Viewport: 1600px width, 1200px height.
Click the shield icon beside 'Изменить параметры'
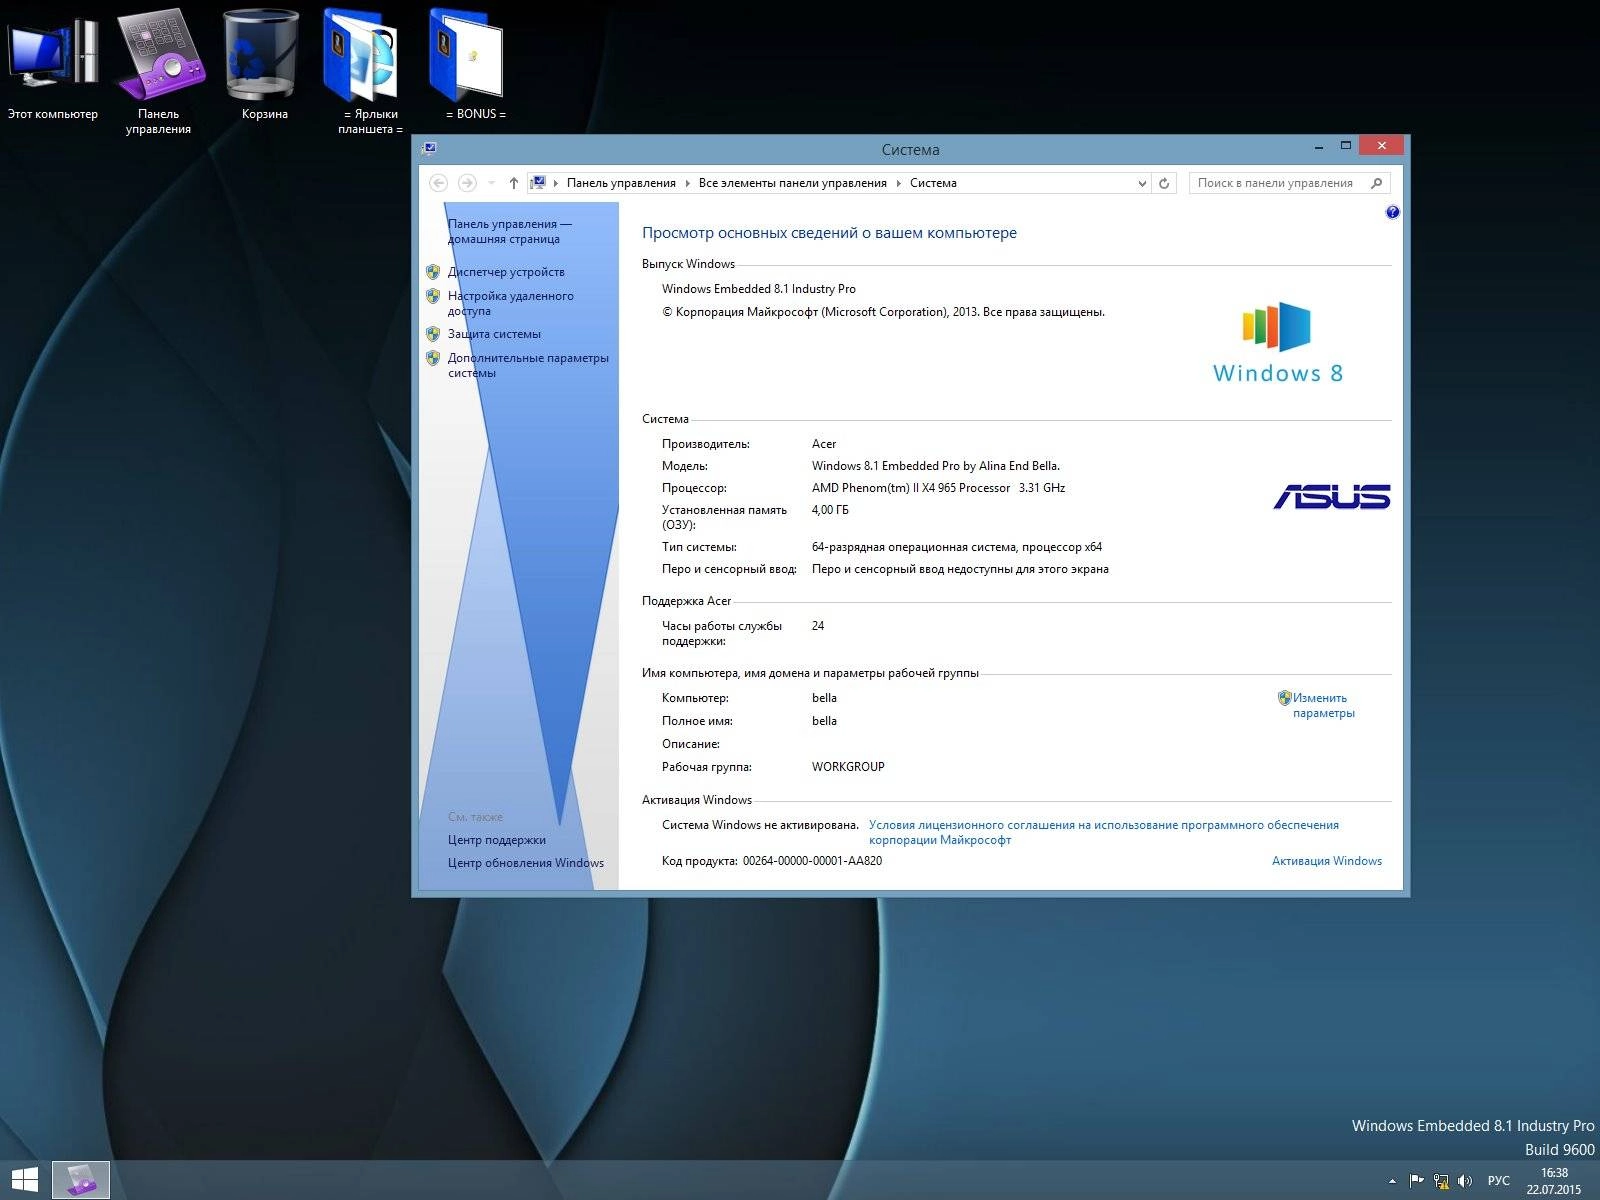pyautogui.click(x=1284, y=698)
